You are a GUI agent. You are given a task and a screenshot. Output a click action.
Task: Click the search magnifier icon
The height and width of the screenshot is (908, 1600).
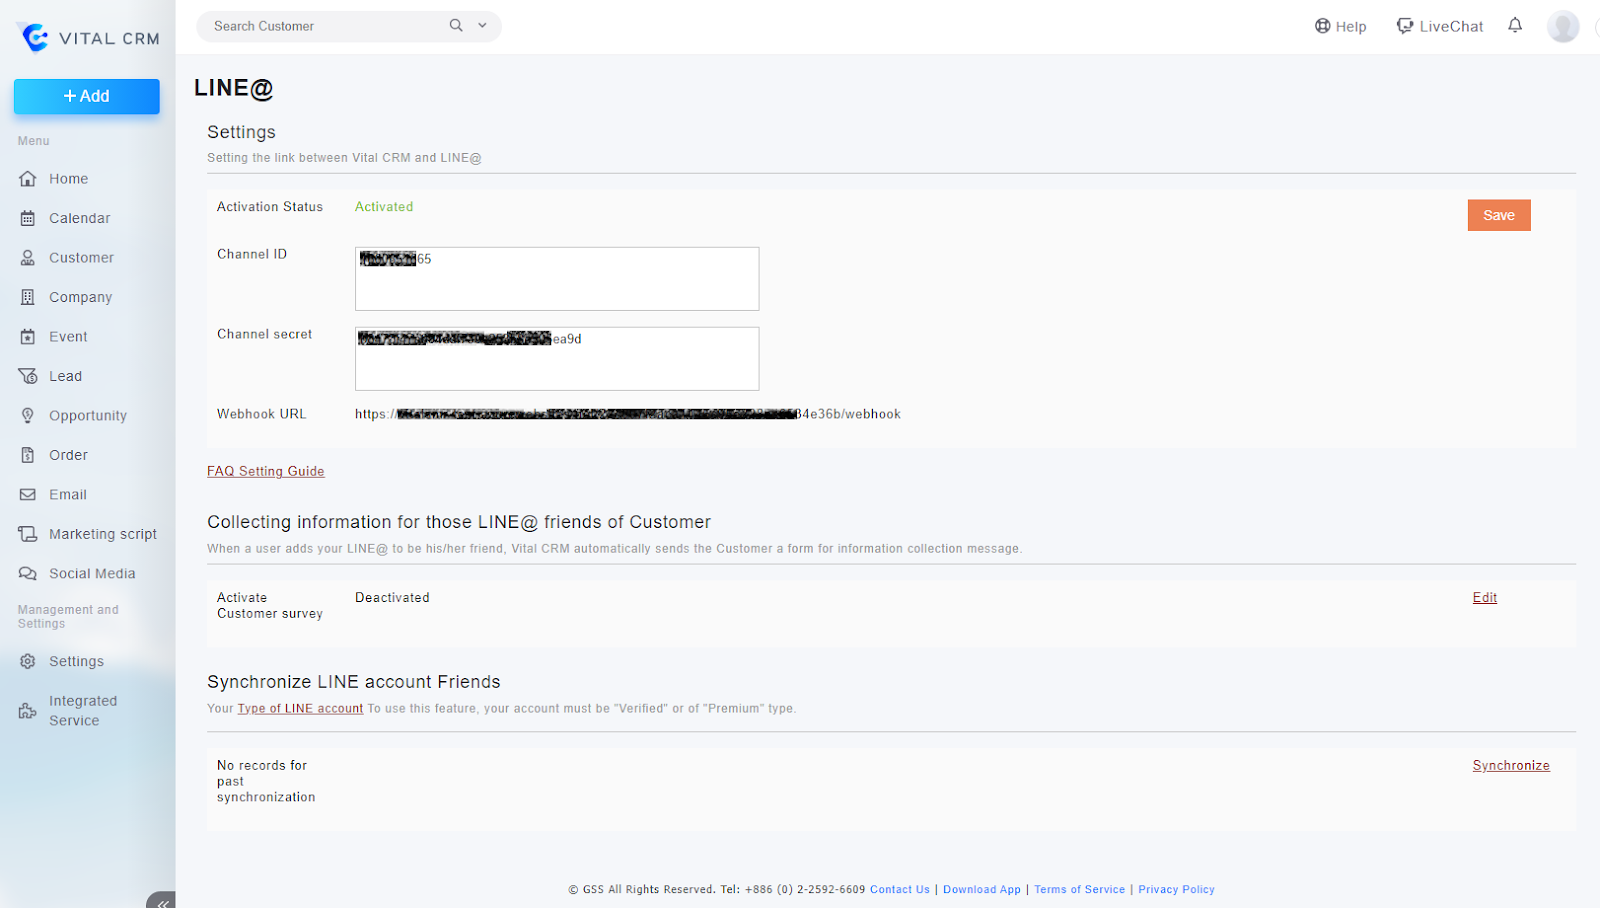tap(456, 26)
